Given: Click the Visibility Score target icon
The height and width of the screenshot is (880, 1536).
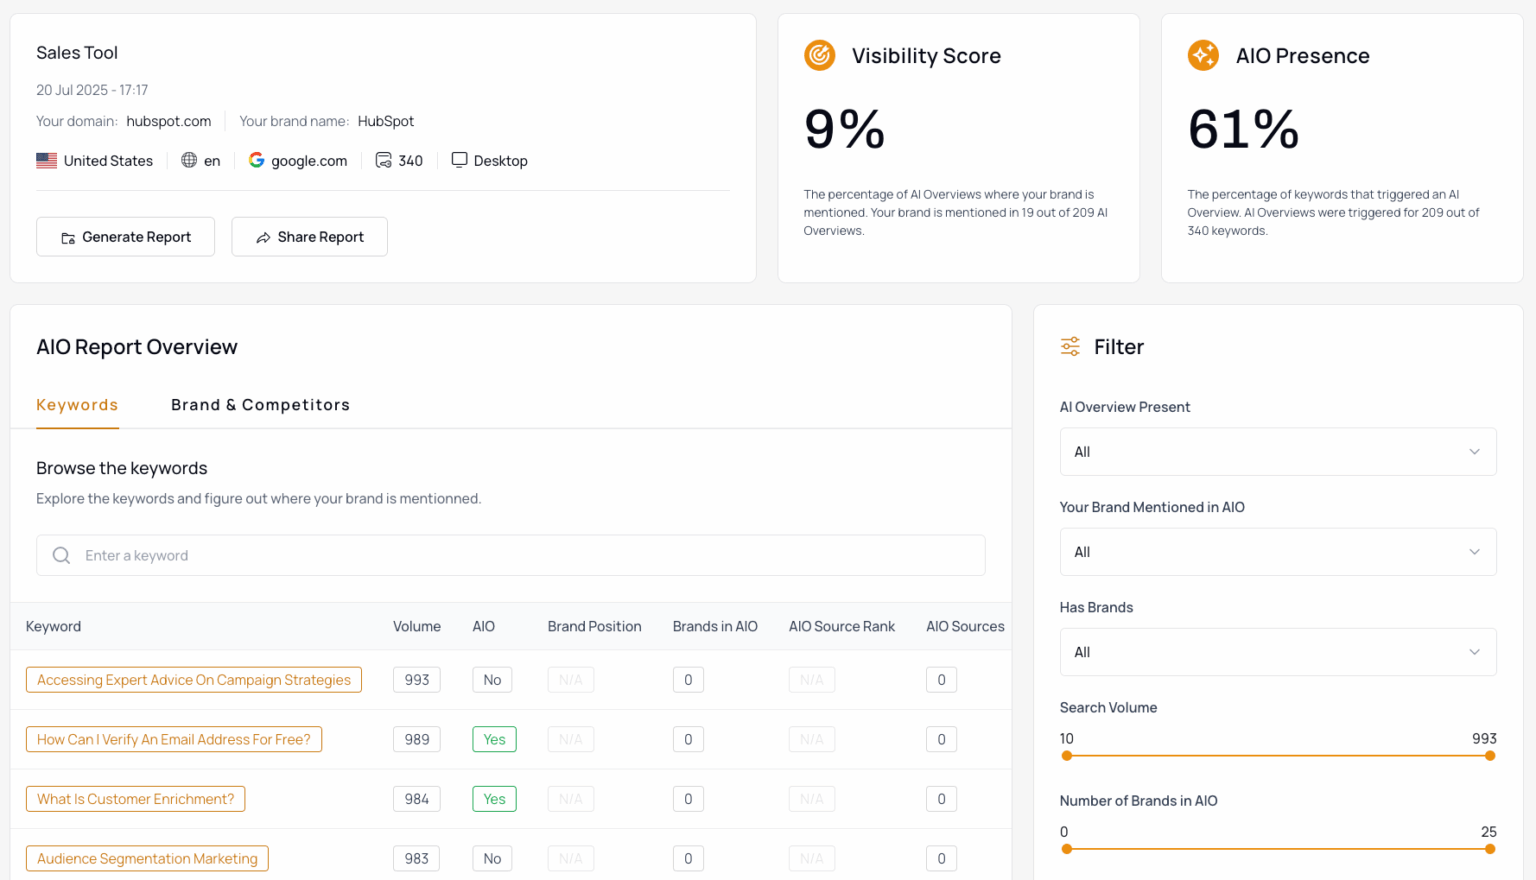Looking at the screenshot, I should coord(819,55).
